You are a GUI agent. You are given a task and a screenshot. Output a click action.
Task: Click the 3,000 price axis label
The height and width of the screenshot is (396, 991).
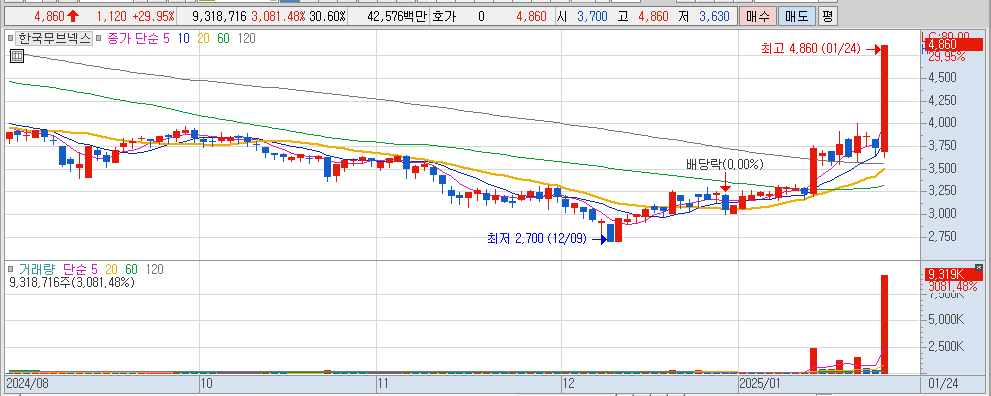point(942,213)
